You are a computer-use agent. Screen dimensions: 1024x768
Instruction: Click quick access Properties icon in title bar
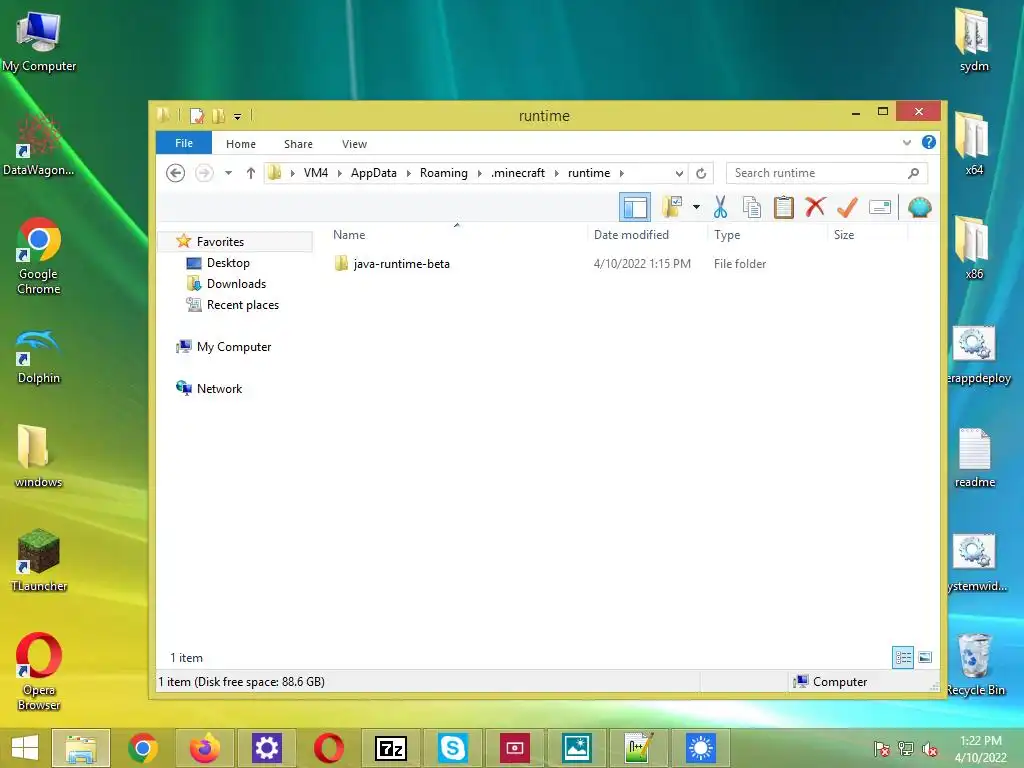pos(197,116)
